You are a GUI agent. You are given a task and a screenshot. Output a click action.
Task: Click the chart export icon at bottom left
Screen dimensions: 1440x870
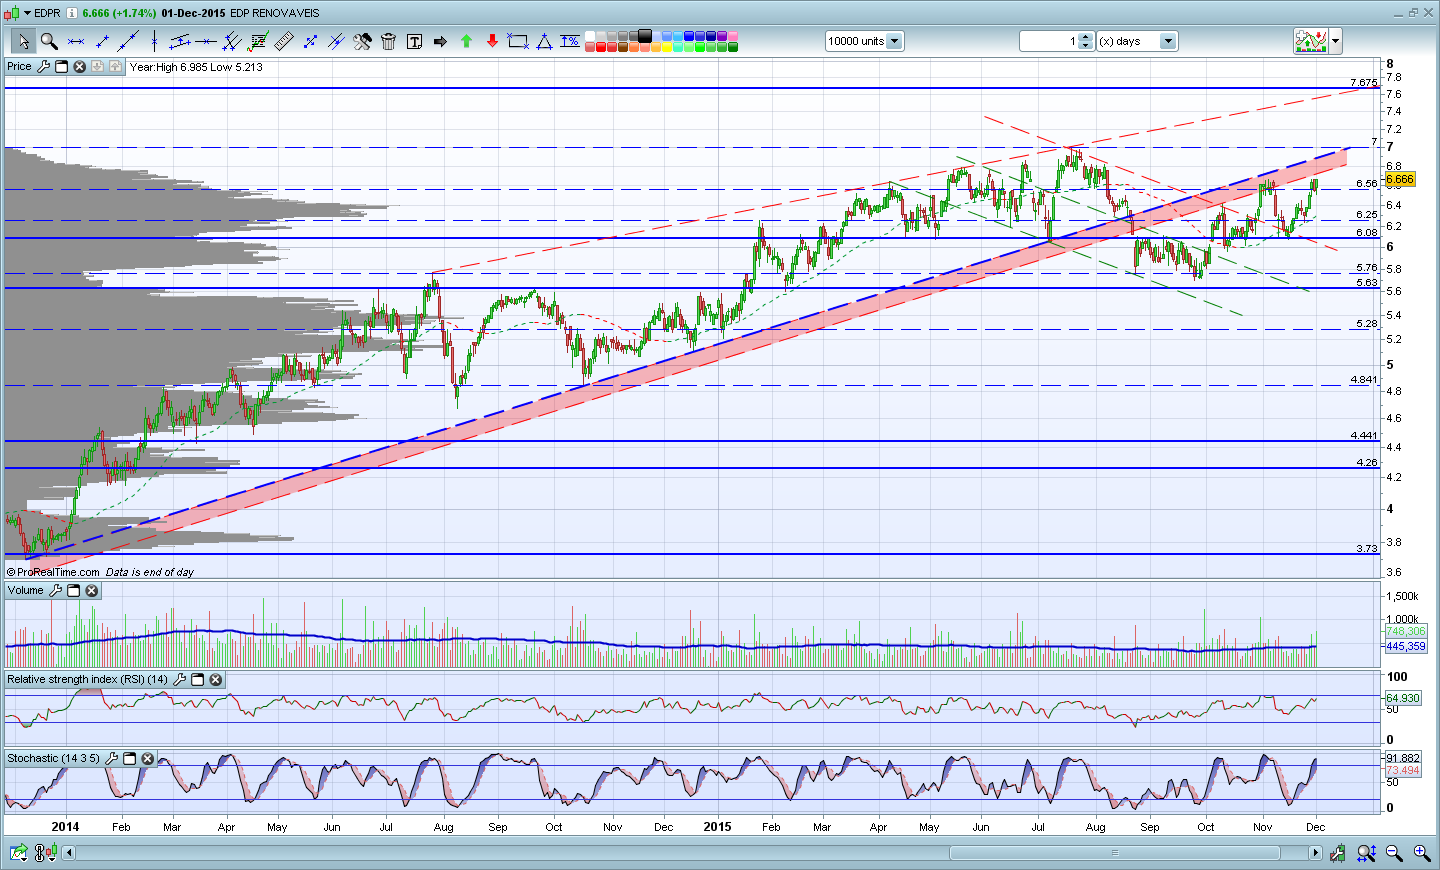tap(18, 853)
